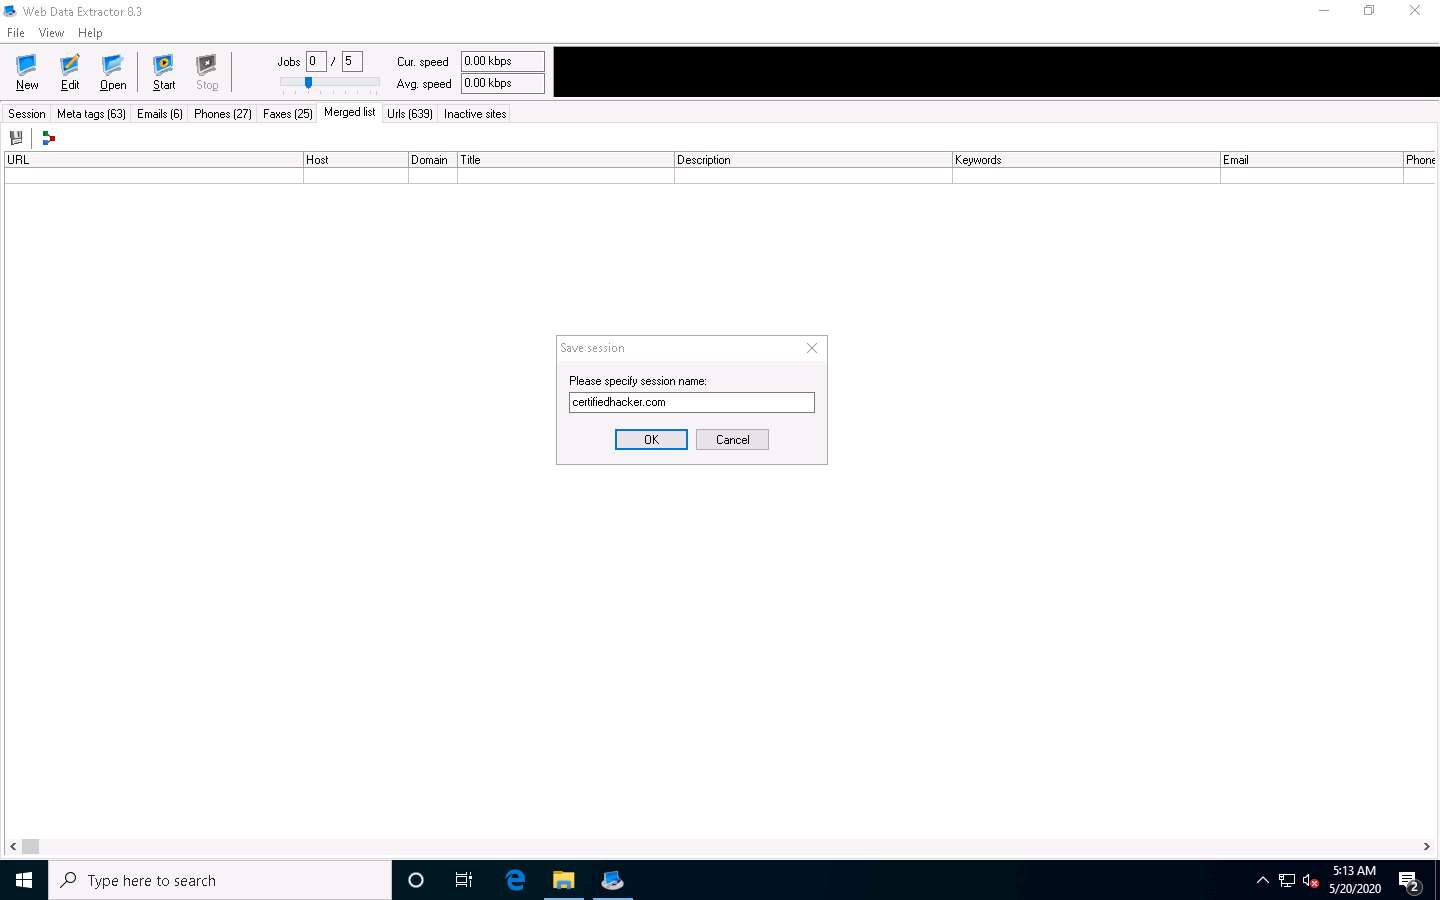Viewport: 1440px width, 900px height.
Task: Click the taskbar search box
Action: tap(220, 880)
